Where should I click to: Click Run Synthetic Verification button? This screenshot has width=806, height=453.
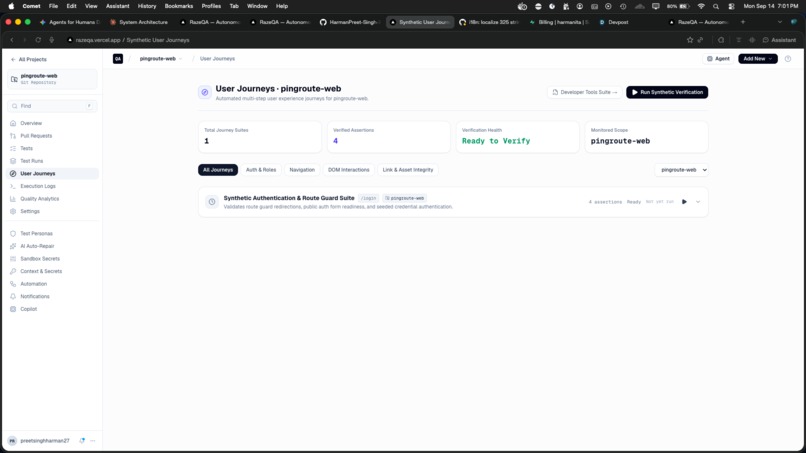pos(667,92)
